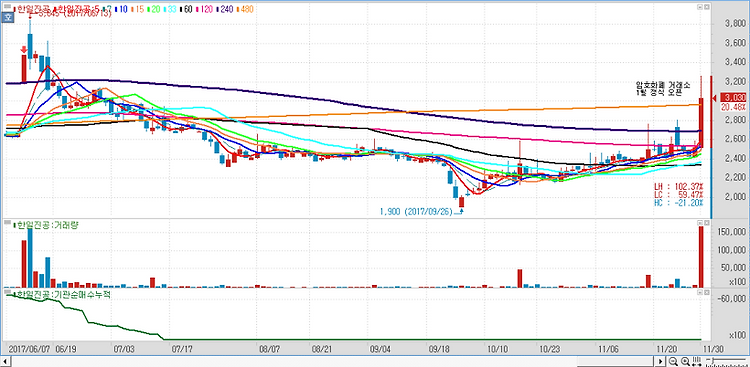Zoom out the chart with minus magnifier

click(x=673, y=361)
